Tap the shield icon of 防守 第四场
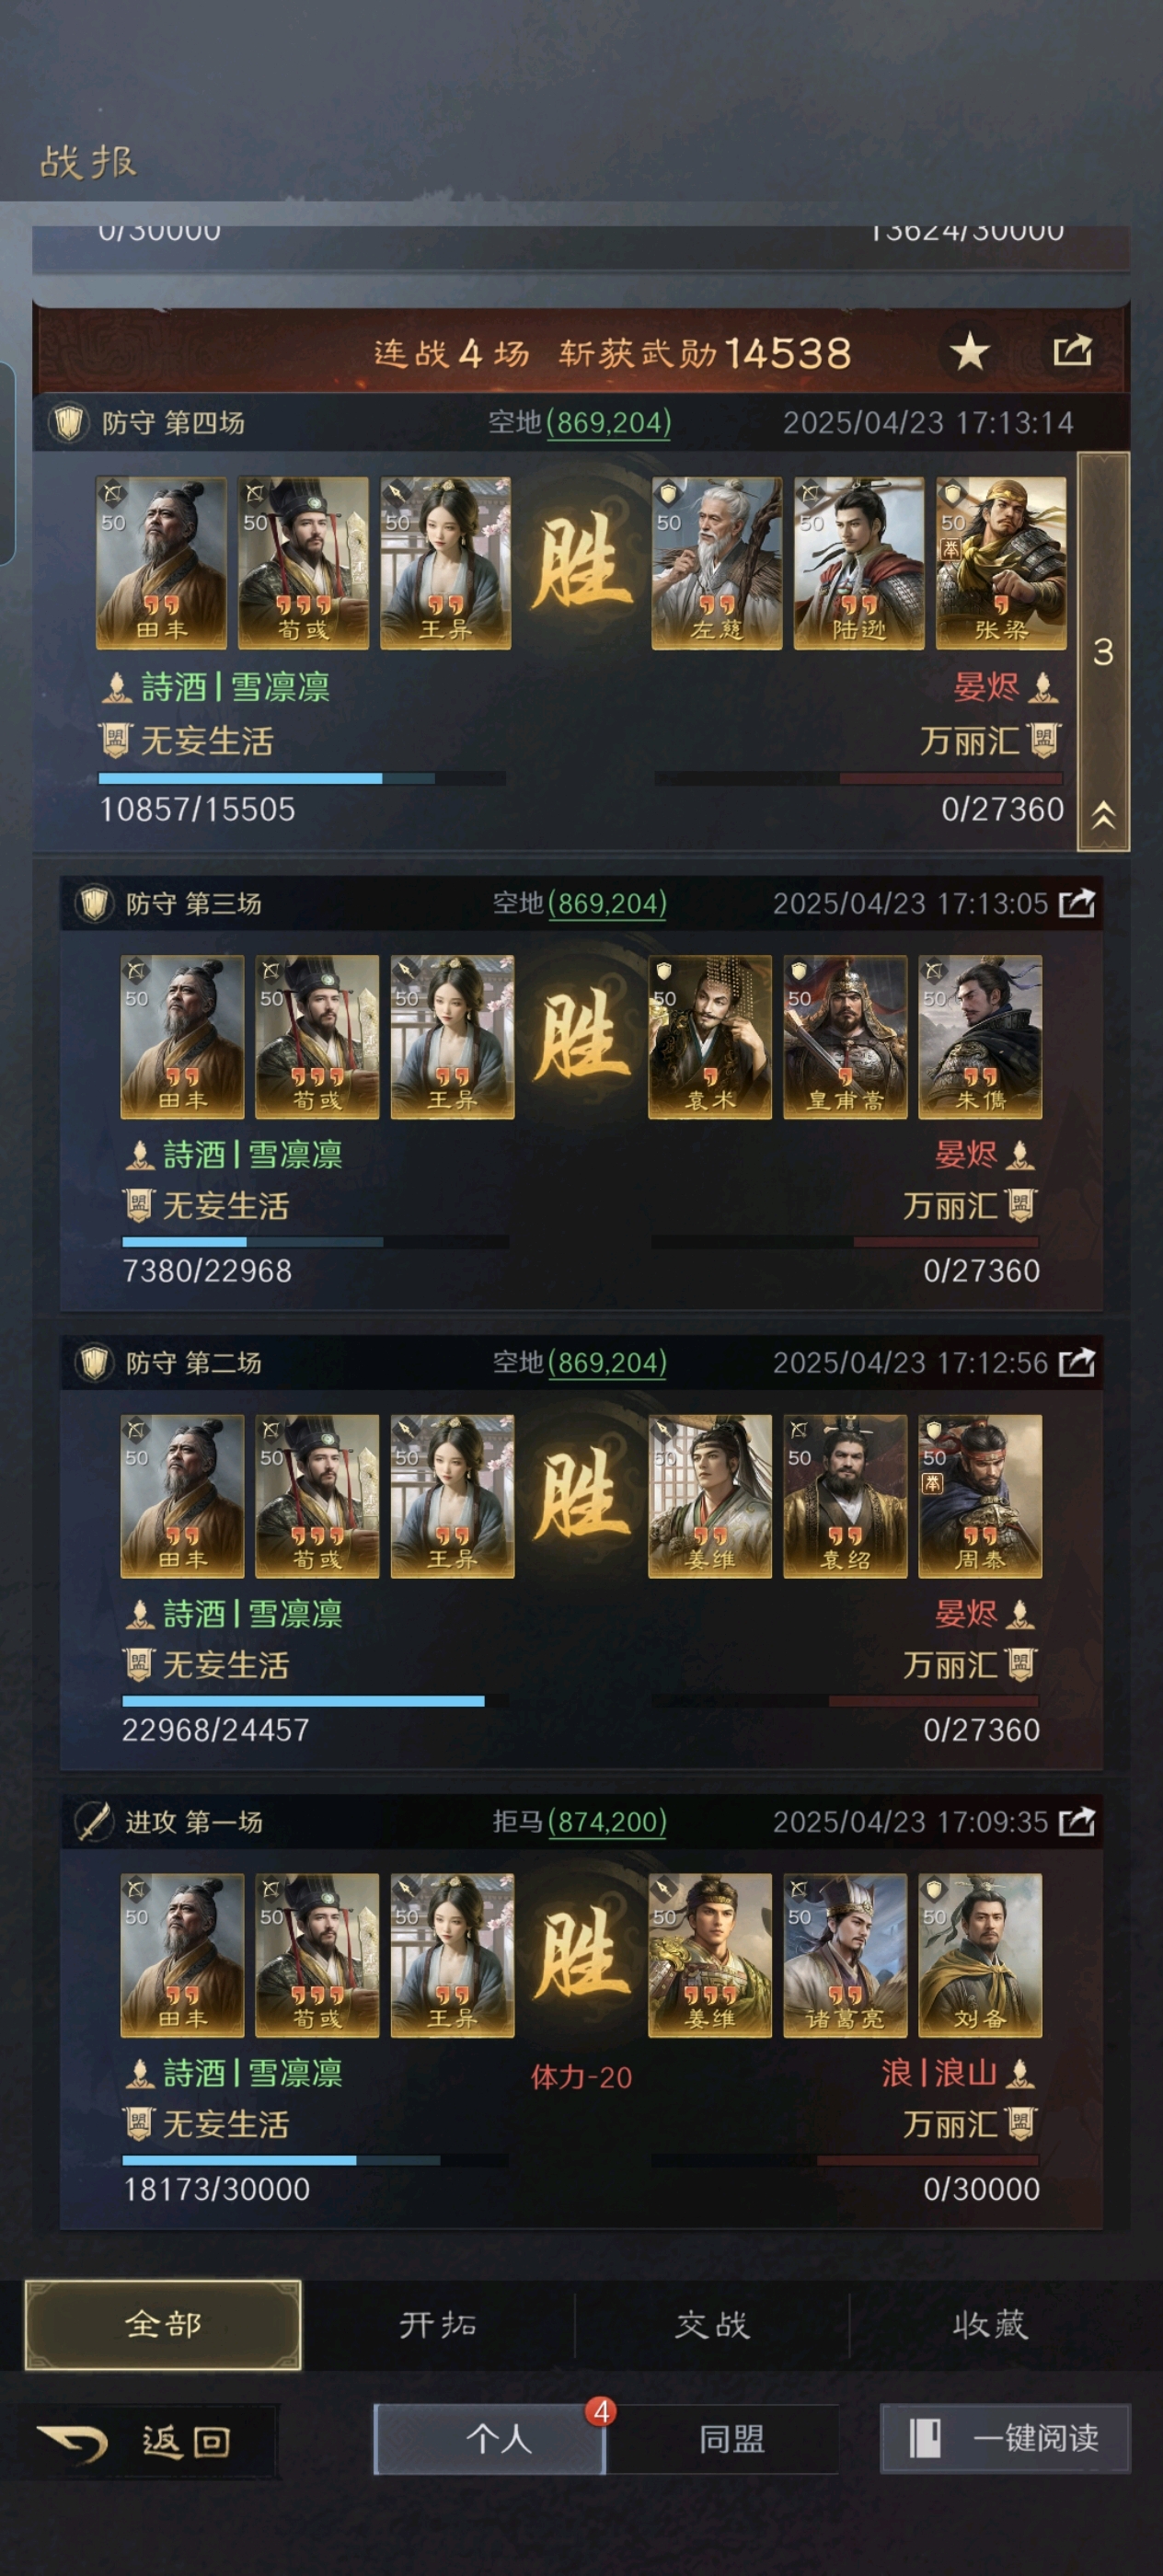 coord(69,422)
